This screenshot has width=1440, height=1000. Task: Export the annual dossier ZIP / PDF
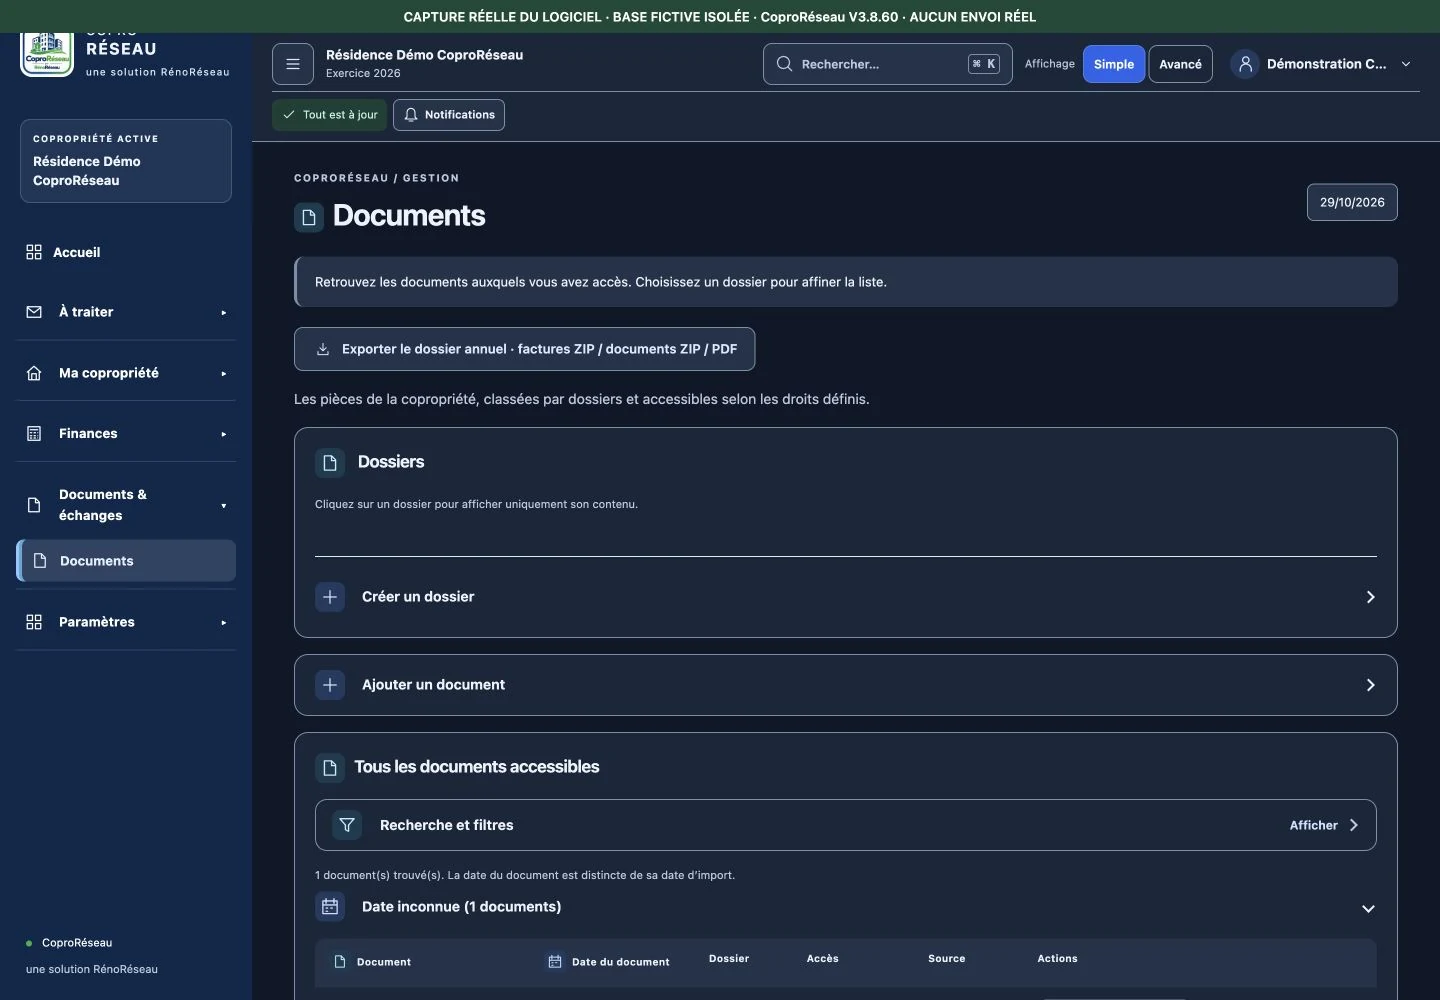(x=524, y=349)
